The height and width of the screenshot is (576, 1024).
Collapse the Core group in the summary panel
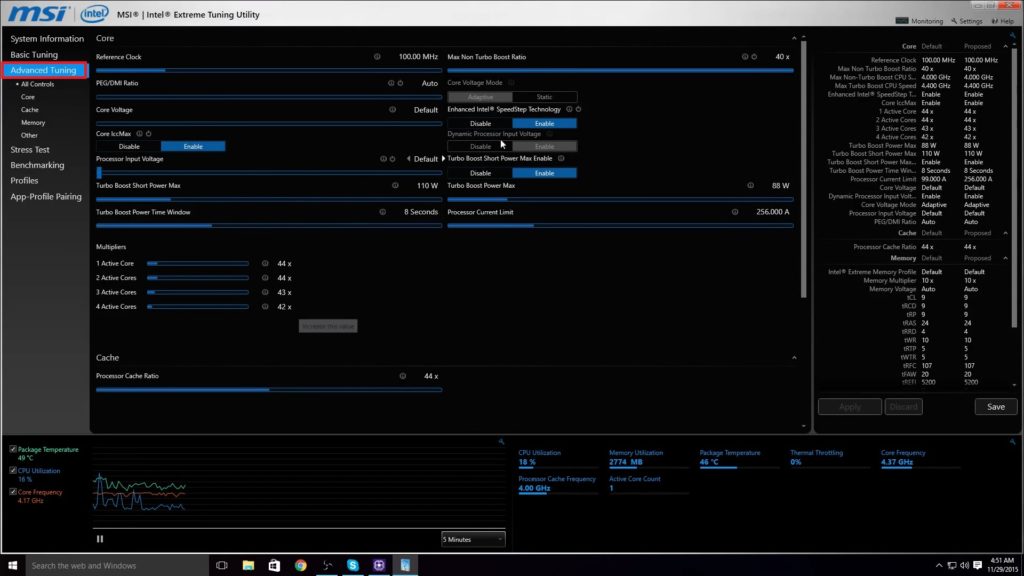(x=1006, y=46)
